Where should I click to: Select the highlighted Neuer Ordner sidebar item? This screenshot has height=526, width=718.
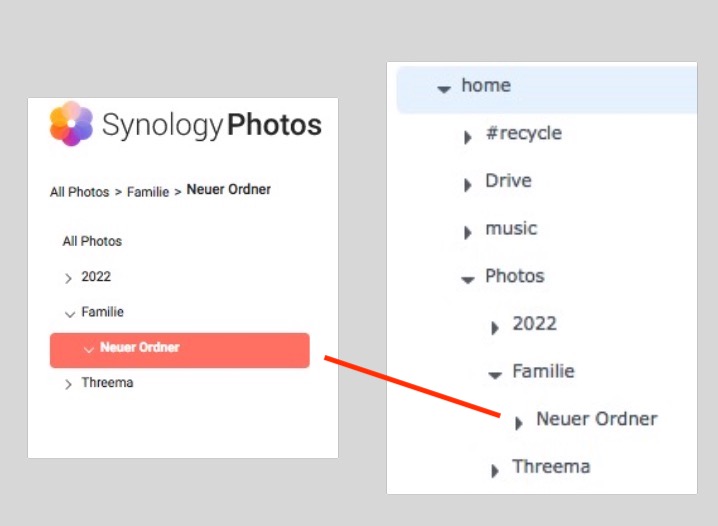pyautogui.click(x=180, y=349)
